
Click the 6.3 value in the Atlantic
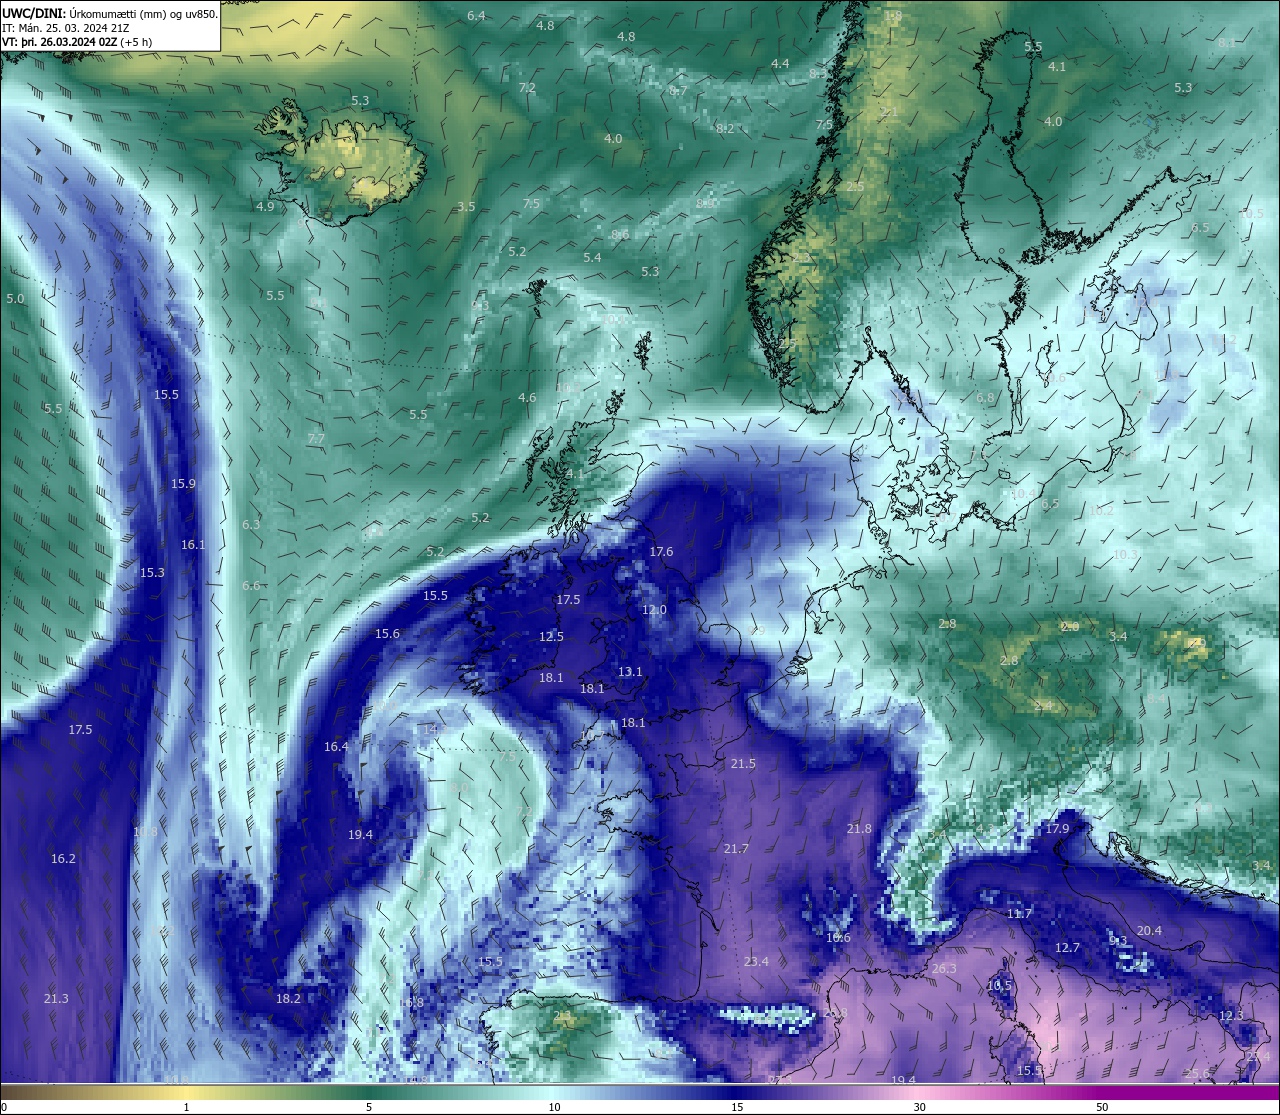[251, 524]
